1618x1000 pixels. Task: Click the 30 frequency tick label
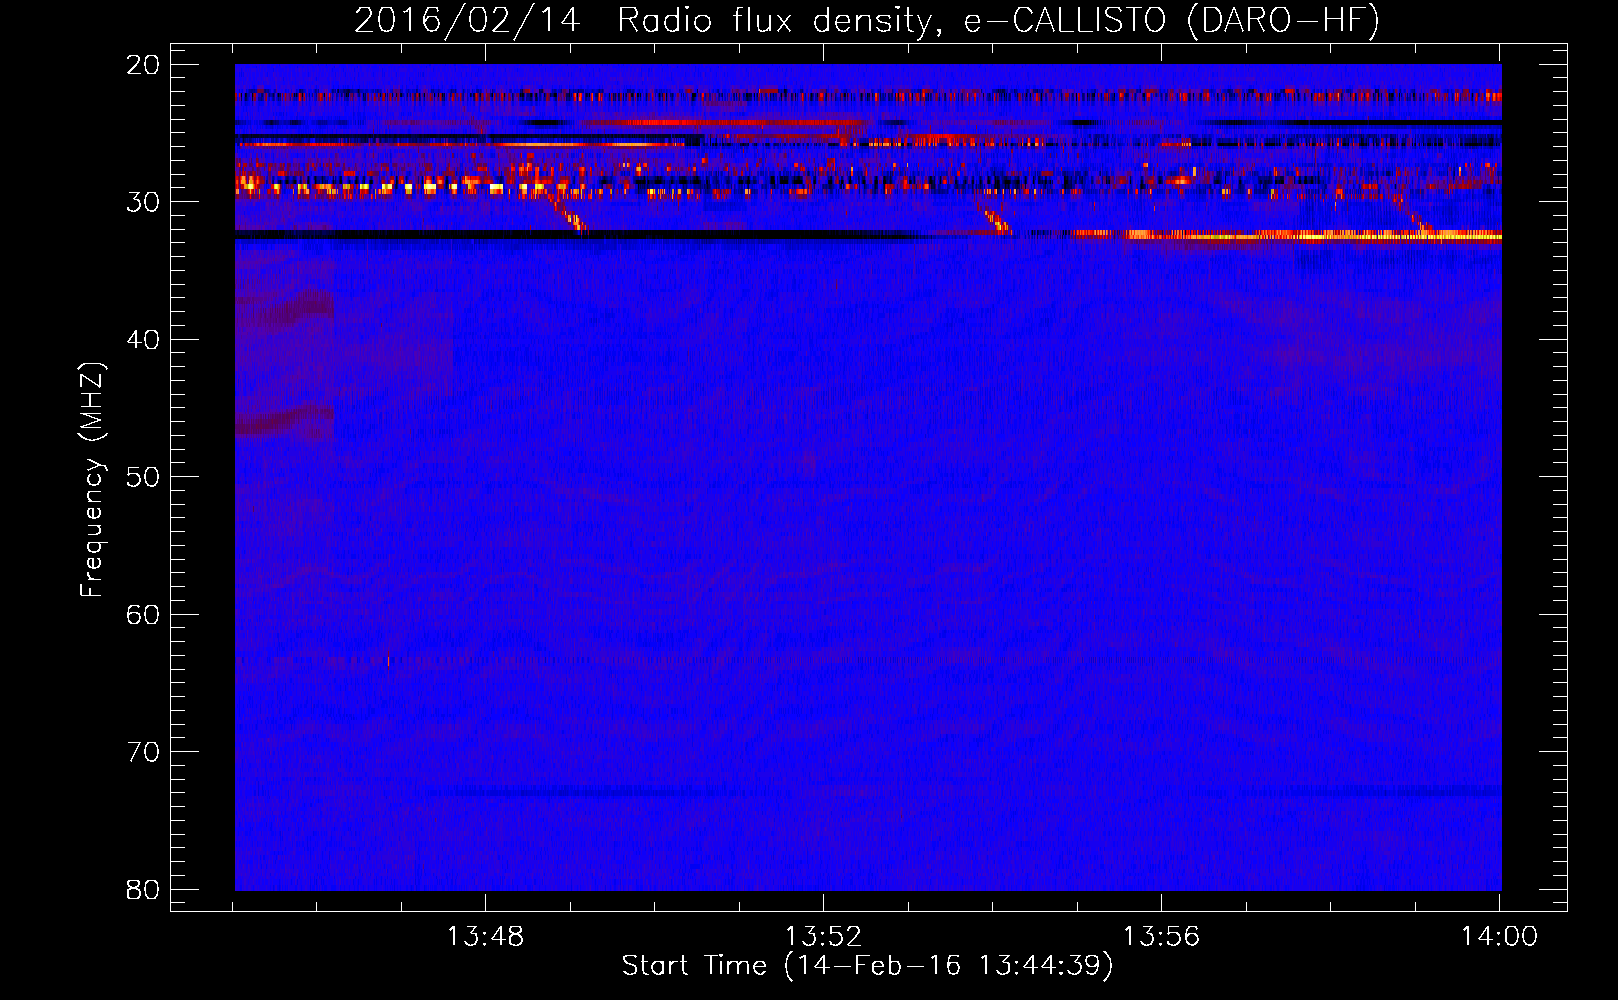pos(144,202)
